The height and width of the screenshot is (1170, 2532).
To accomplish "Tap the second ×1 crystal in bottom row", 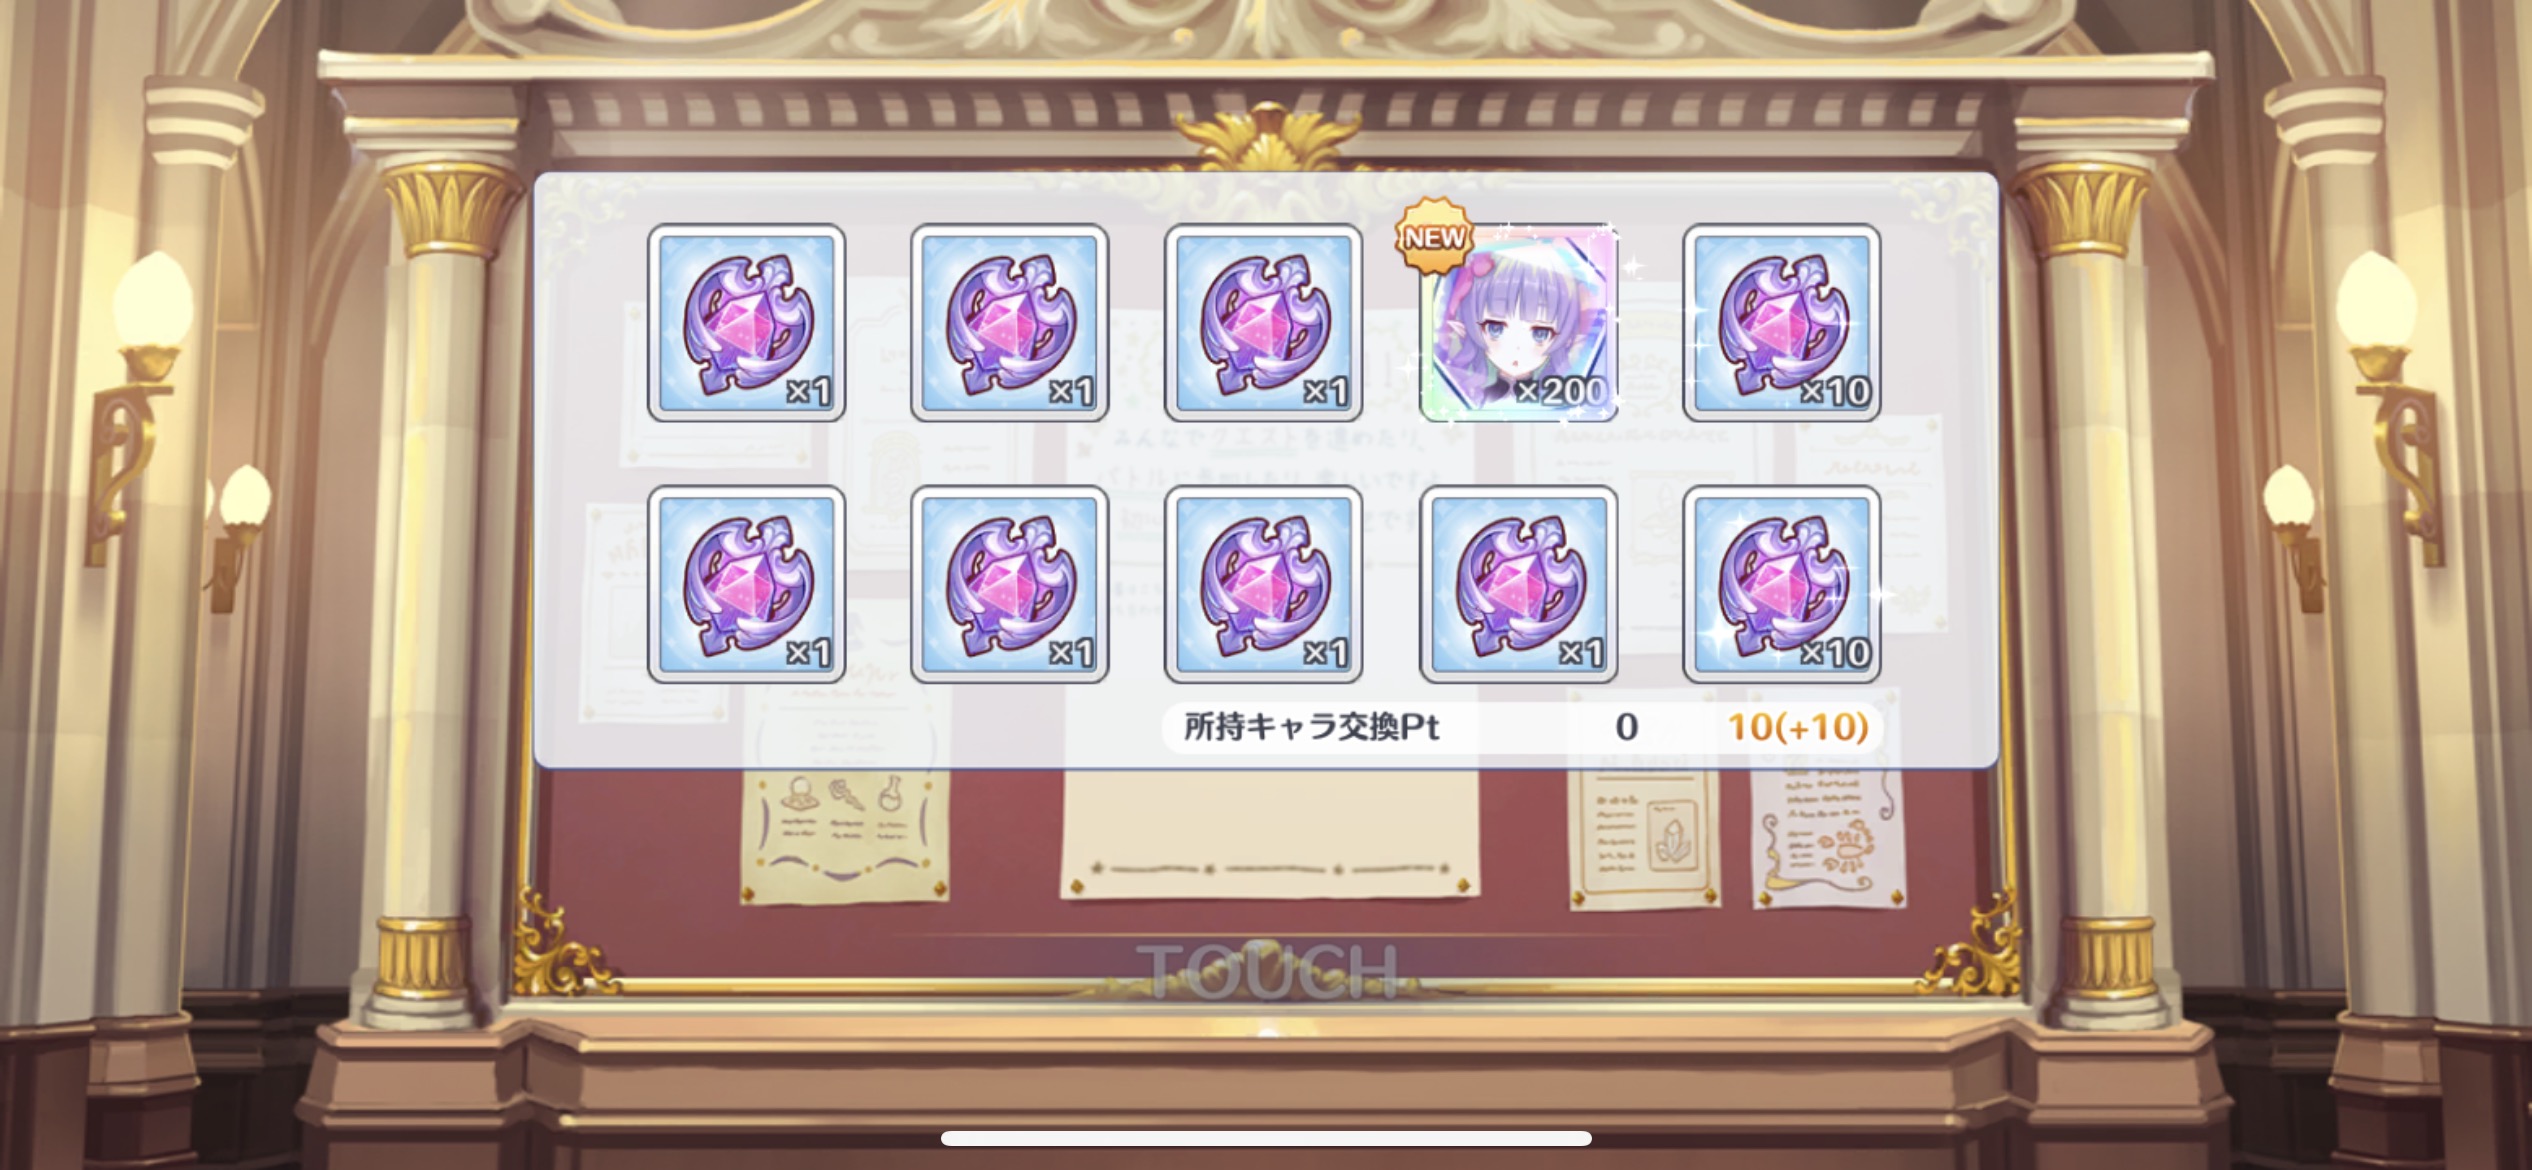I will click(1009, 585).
